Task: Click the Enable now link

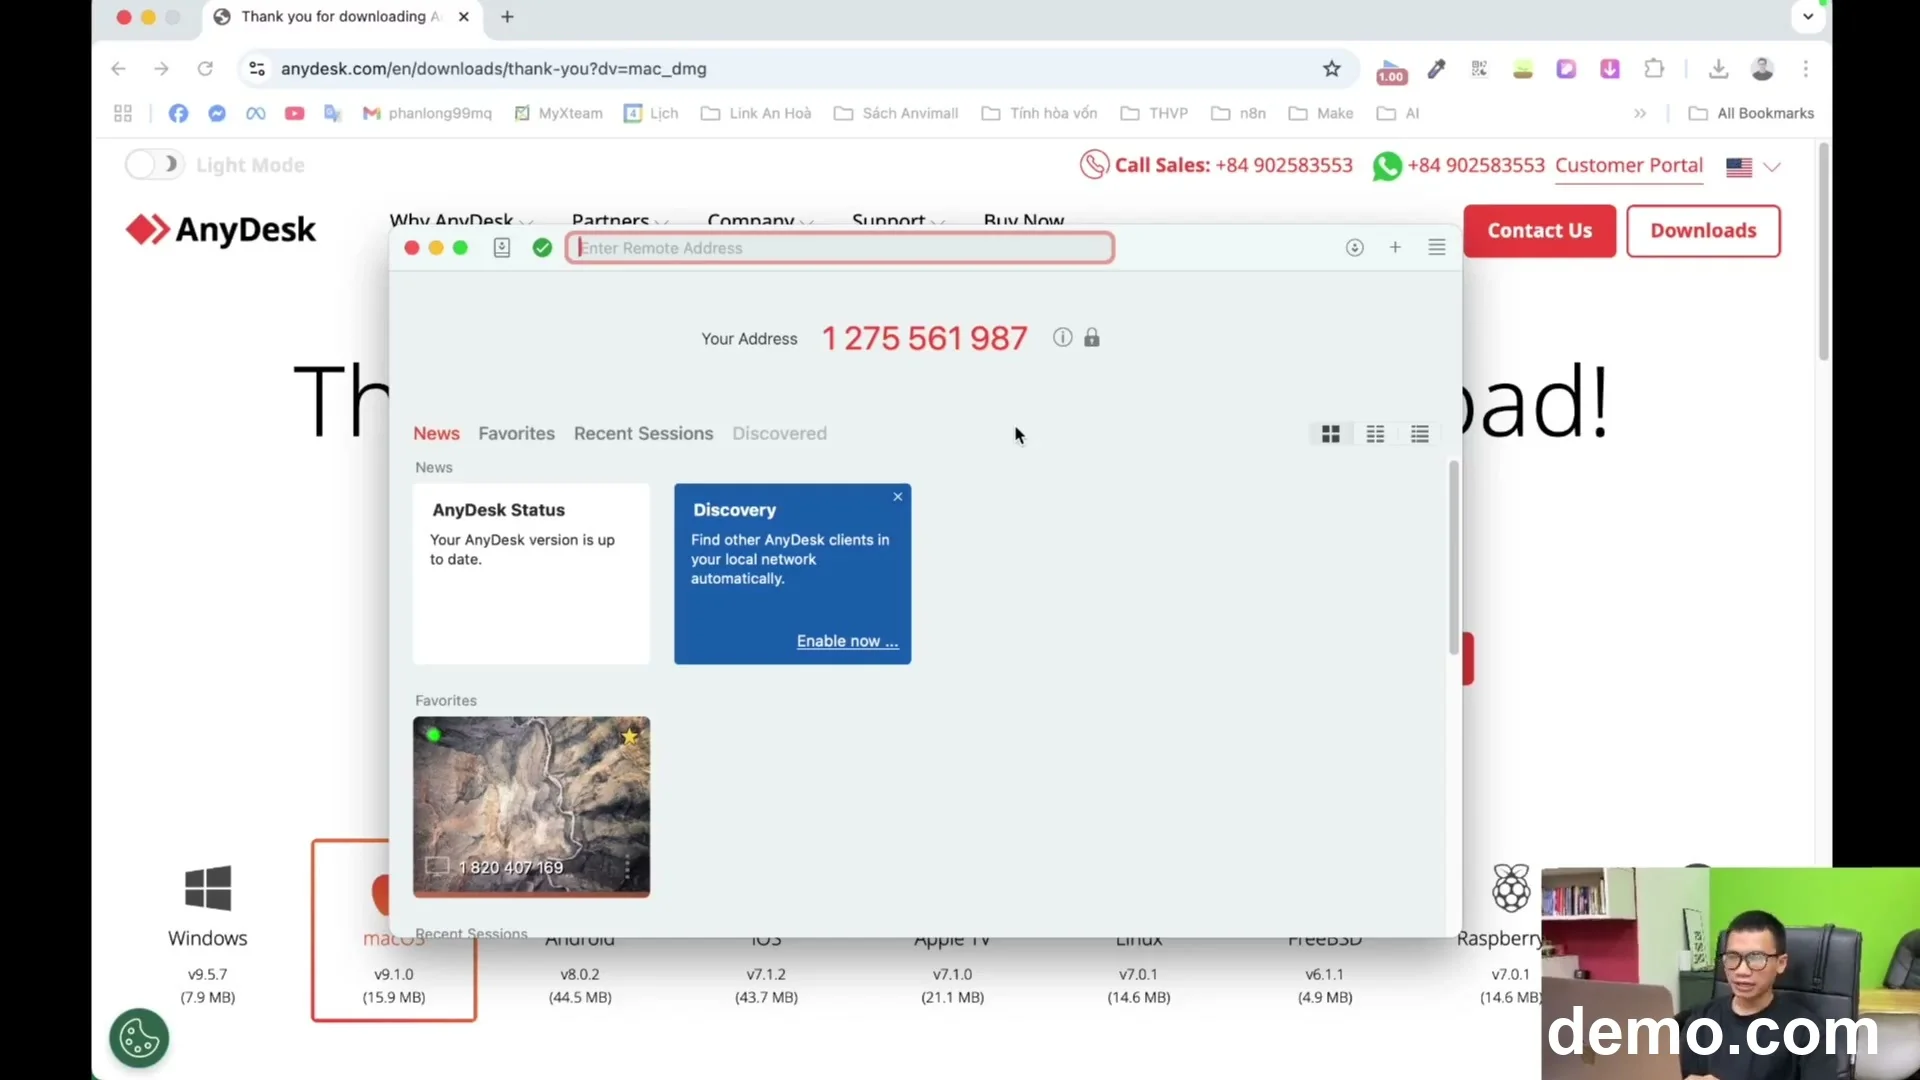Action: (x=848, y=641)
